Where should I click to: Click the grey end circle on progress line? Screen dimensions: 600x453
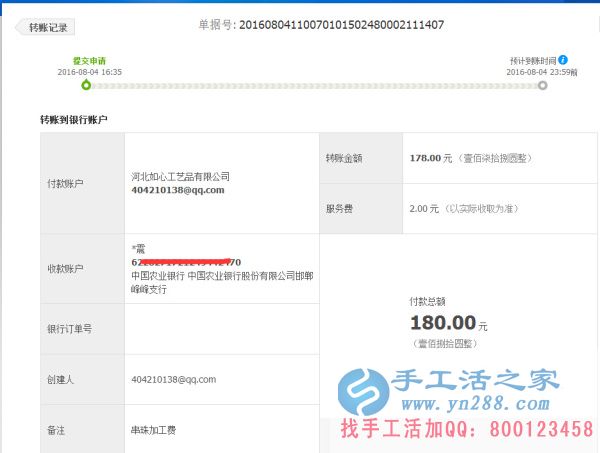[542, 85]
